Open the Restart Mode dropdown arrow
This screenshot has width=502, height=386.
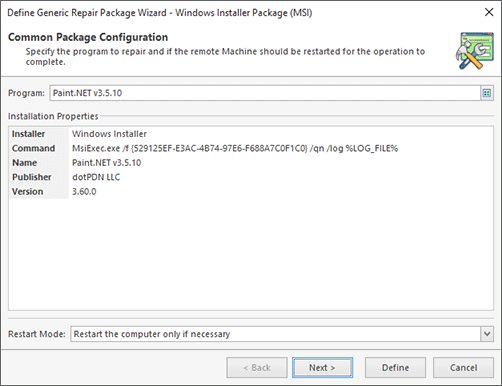tap(487, 334)
